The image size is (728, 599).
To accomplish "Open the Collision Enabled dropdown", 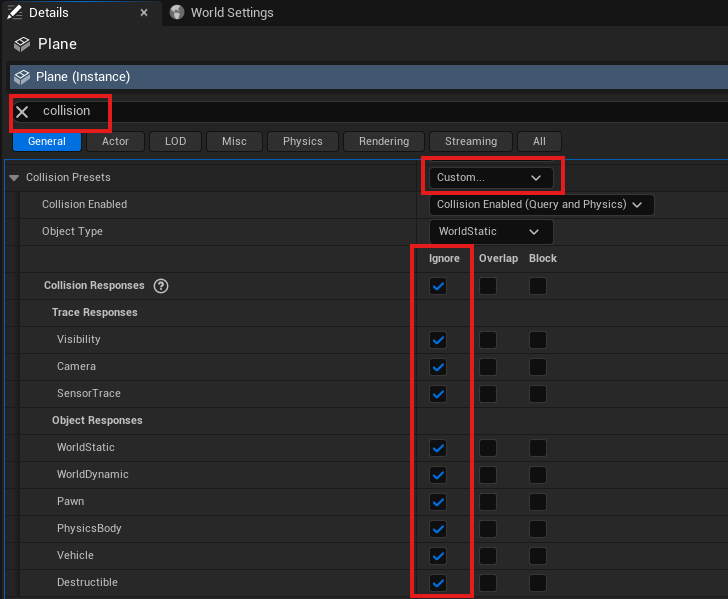I will click(x=541, y=204).
